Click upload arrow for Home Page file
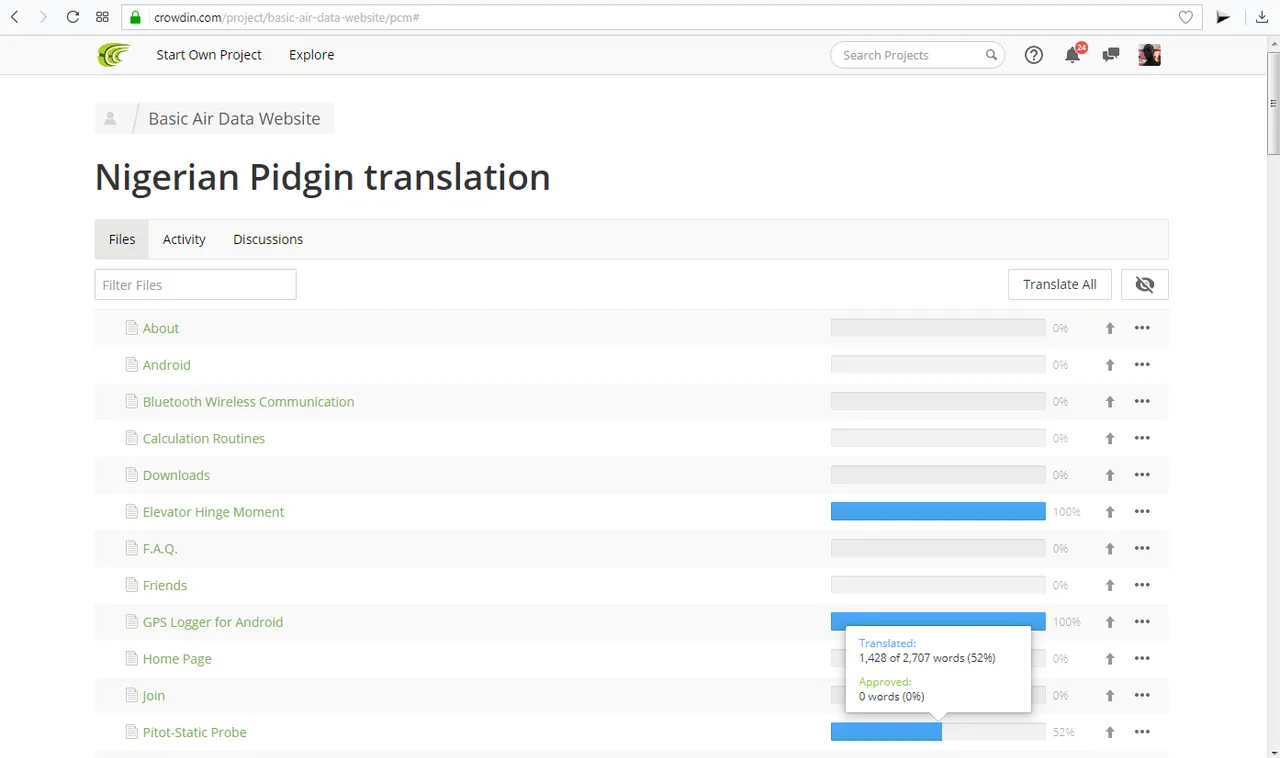The image size is (1280, 758). point(1109,659)
